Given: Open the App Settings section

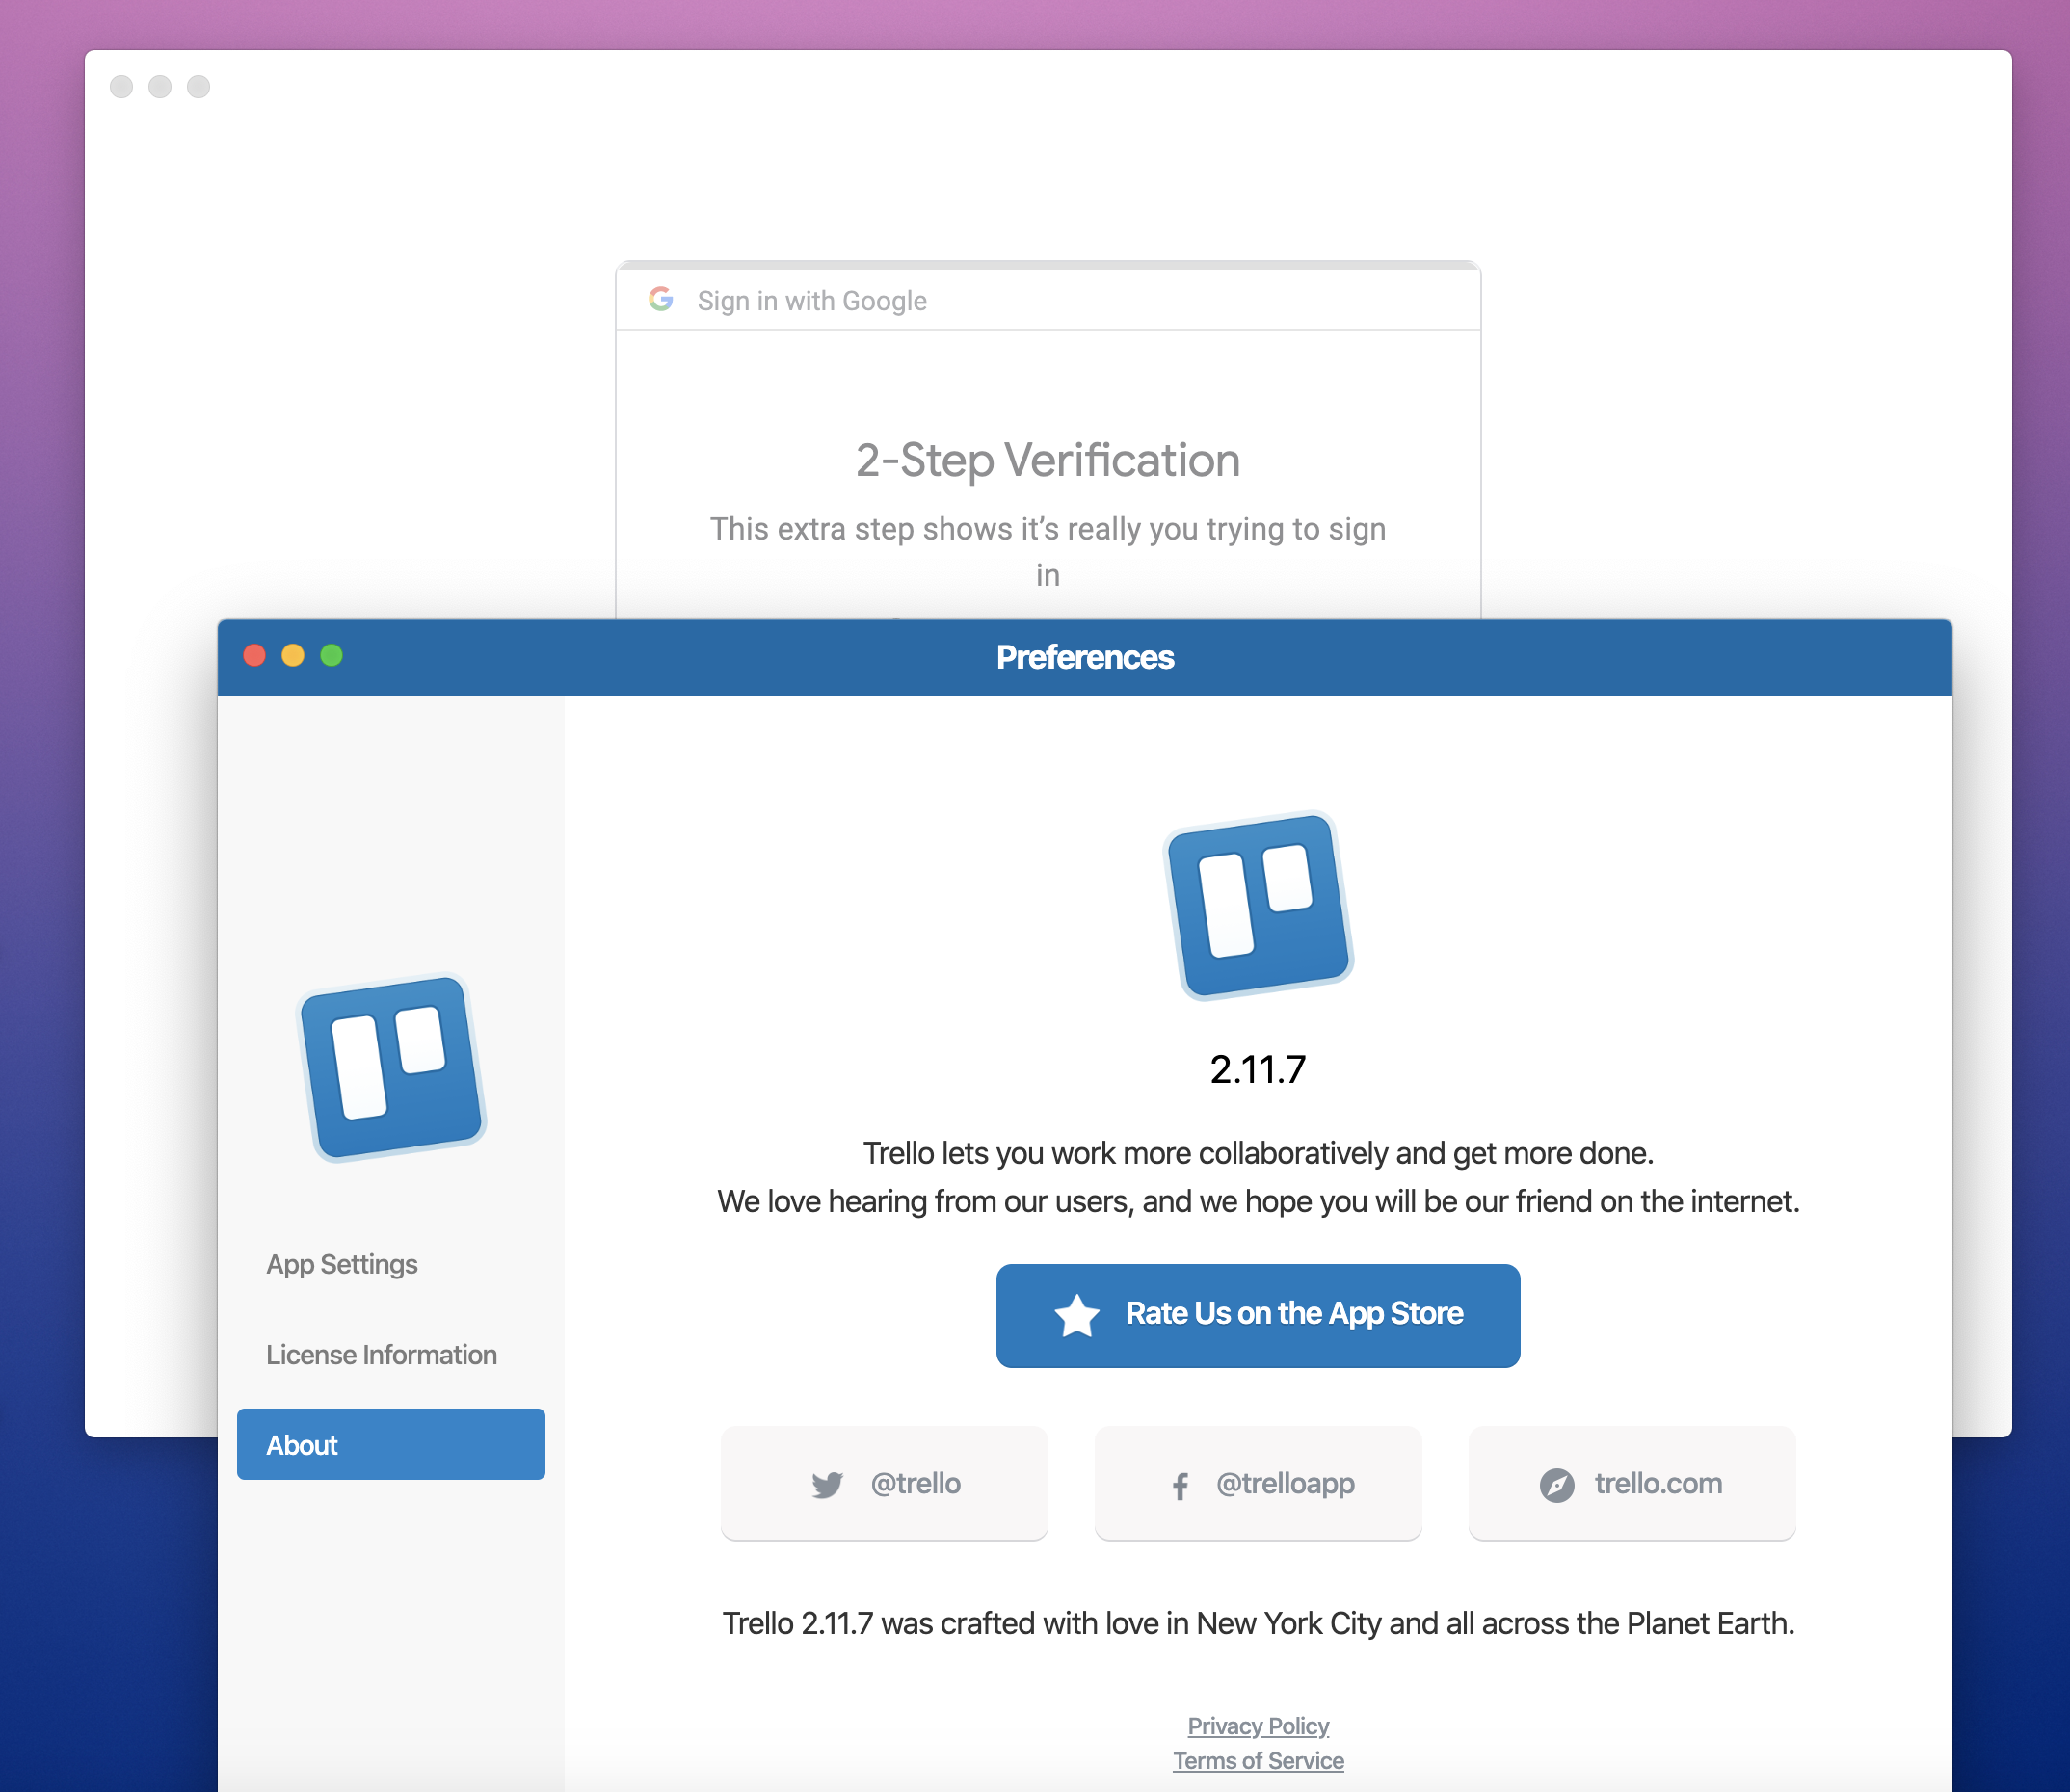Looking at the screenshot, I should click(342, 1264).
